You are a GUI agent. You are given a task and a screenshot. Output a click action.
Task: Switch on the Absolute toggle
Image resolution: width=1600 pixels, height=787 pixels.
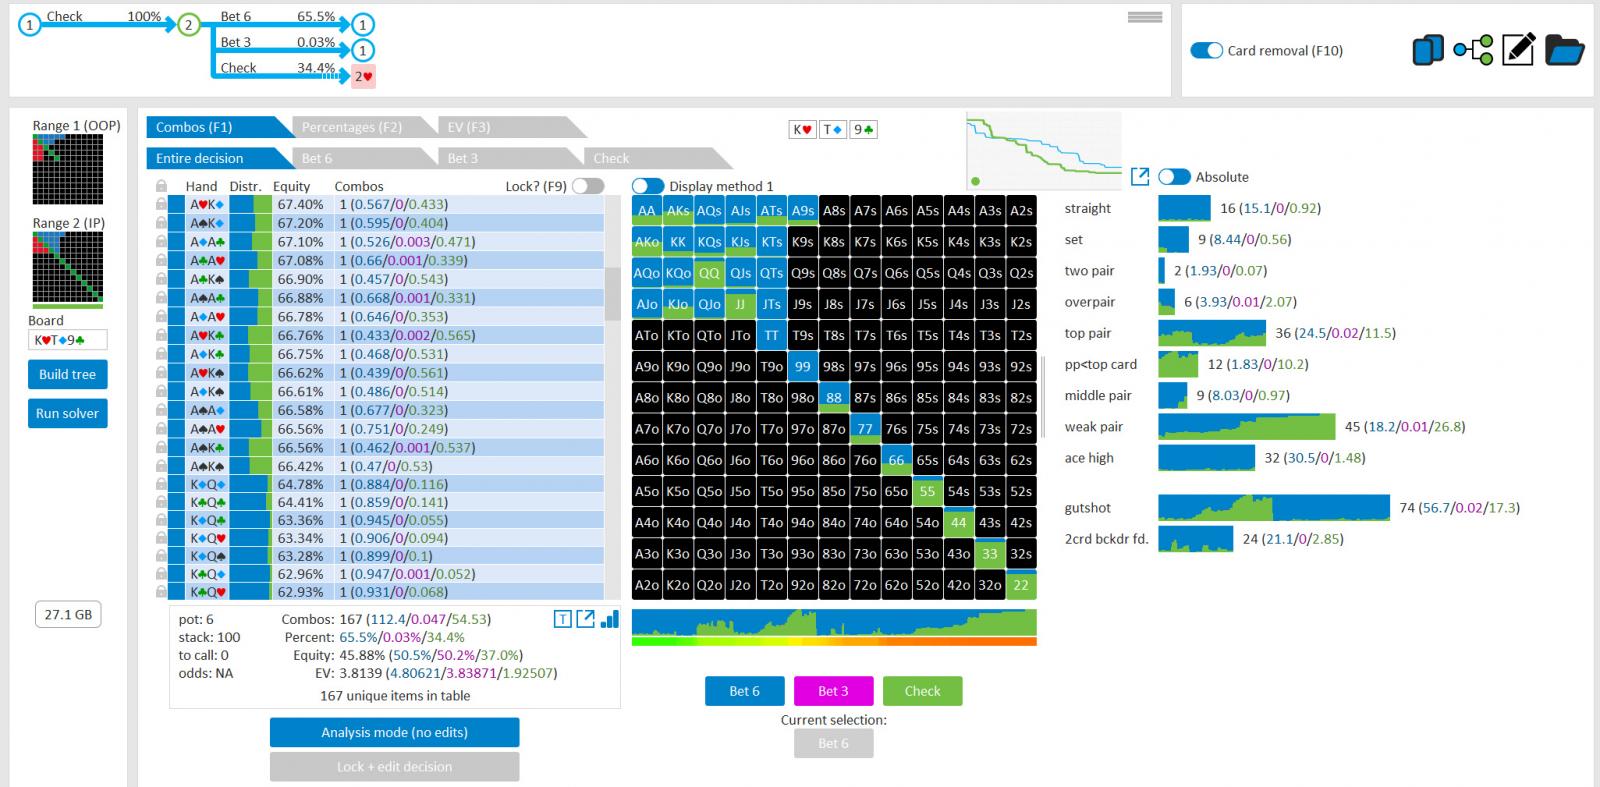[x=1174, y=177]
